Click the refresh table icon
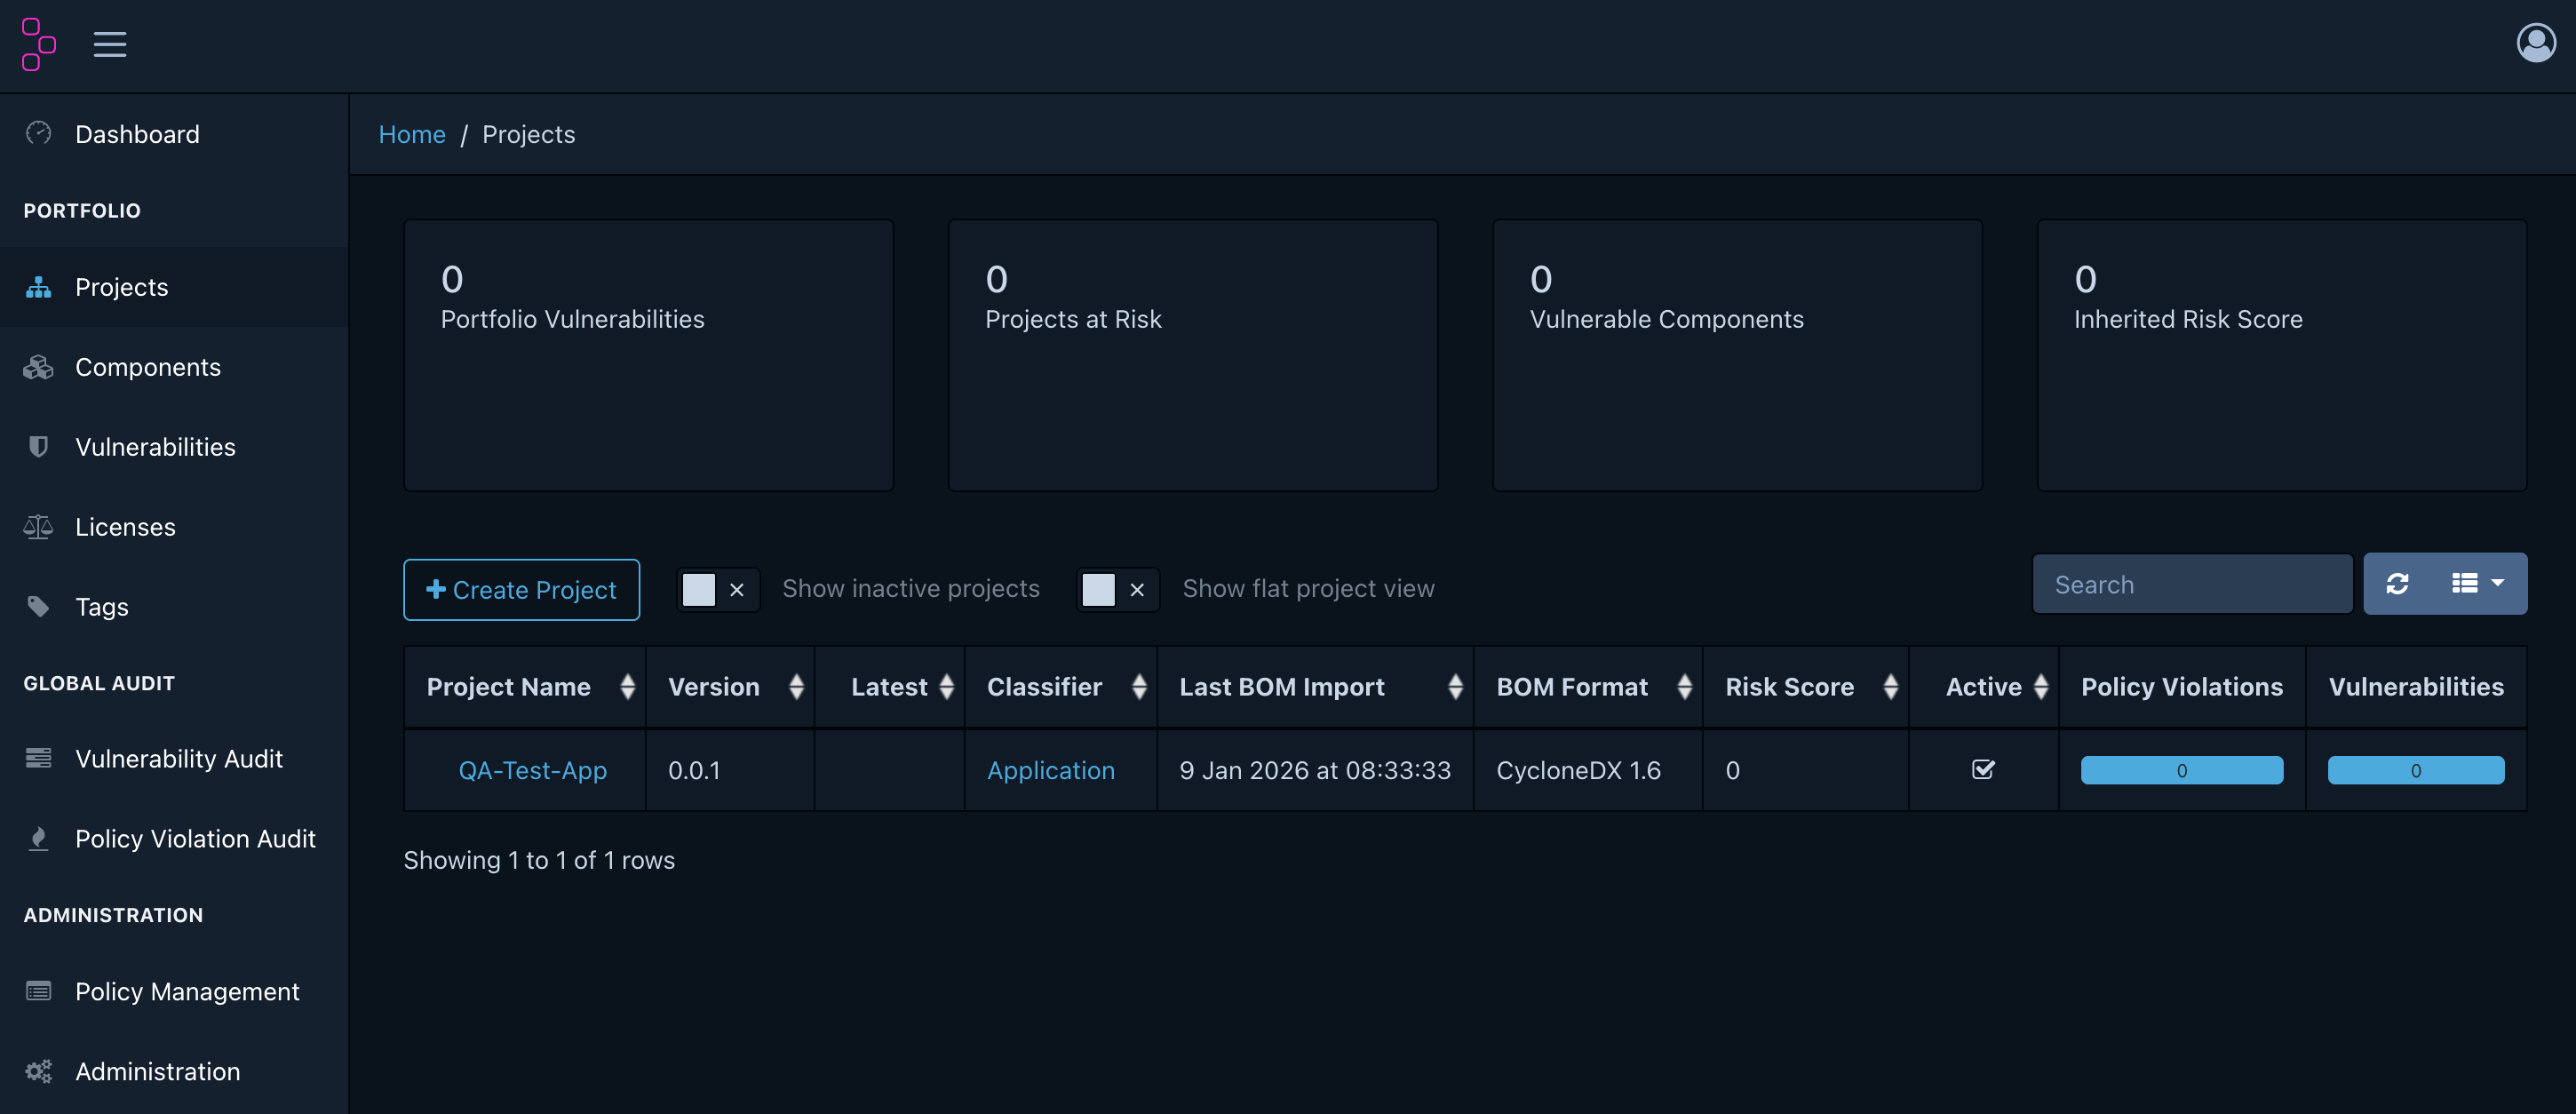Viewport: 2576px width, 1114px height. click(2397, 584)
